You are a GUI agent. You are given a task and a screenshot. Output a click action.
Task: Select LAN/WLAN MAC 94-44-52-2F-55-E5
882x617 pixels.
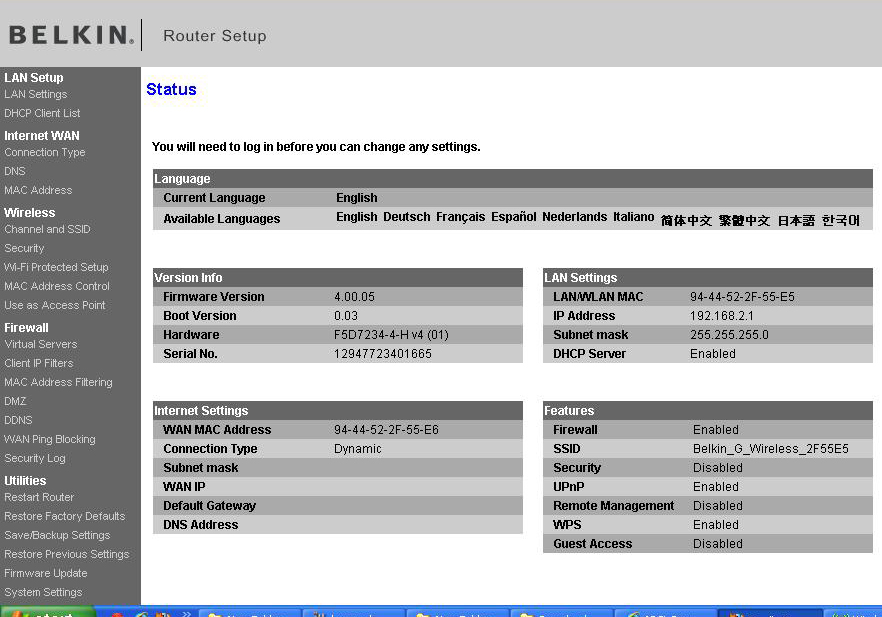coord(742,297)
